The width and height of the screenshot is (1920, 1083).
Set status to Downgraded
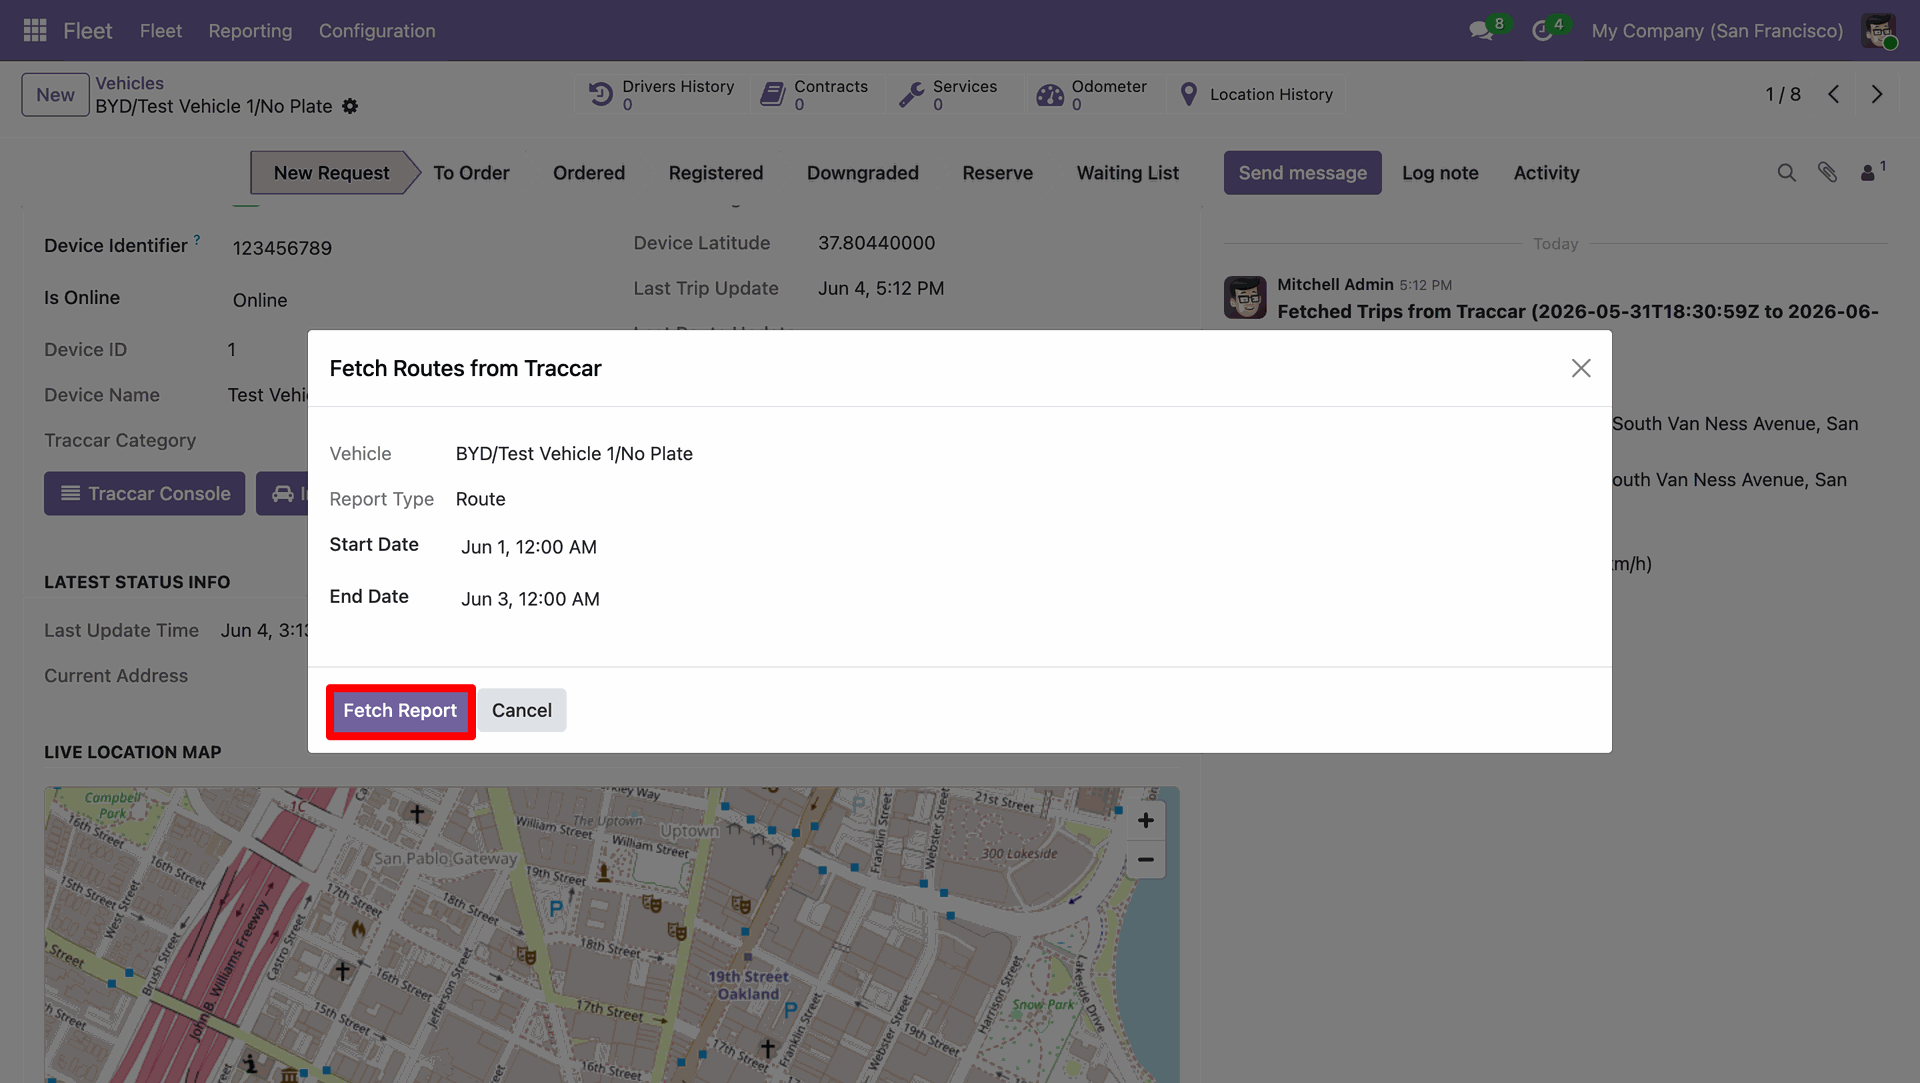click(x=863, y=173)
